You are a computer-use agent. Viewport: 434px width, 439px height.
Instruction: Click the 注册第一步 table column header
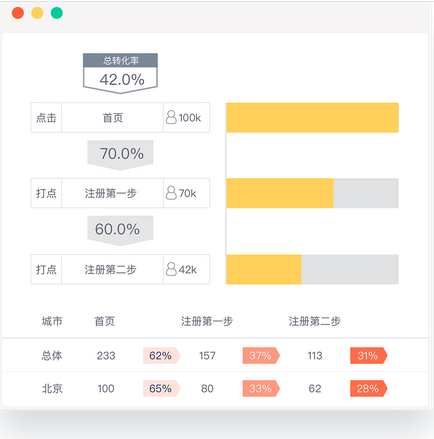coord(207,321)
